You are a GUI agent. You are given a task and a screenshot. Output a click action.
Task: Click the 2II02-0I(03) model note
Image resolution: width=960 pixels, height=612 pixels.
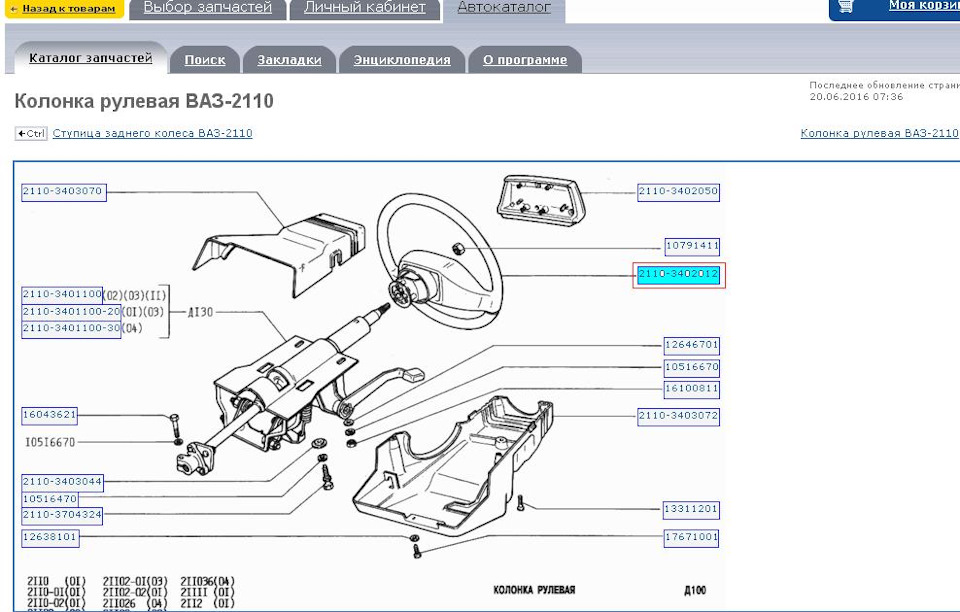click(x=135, y=581)
